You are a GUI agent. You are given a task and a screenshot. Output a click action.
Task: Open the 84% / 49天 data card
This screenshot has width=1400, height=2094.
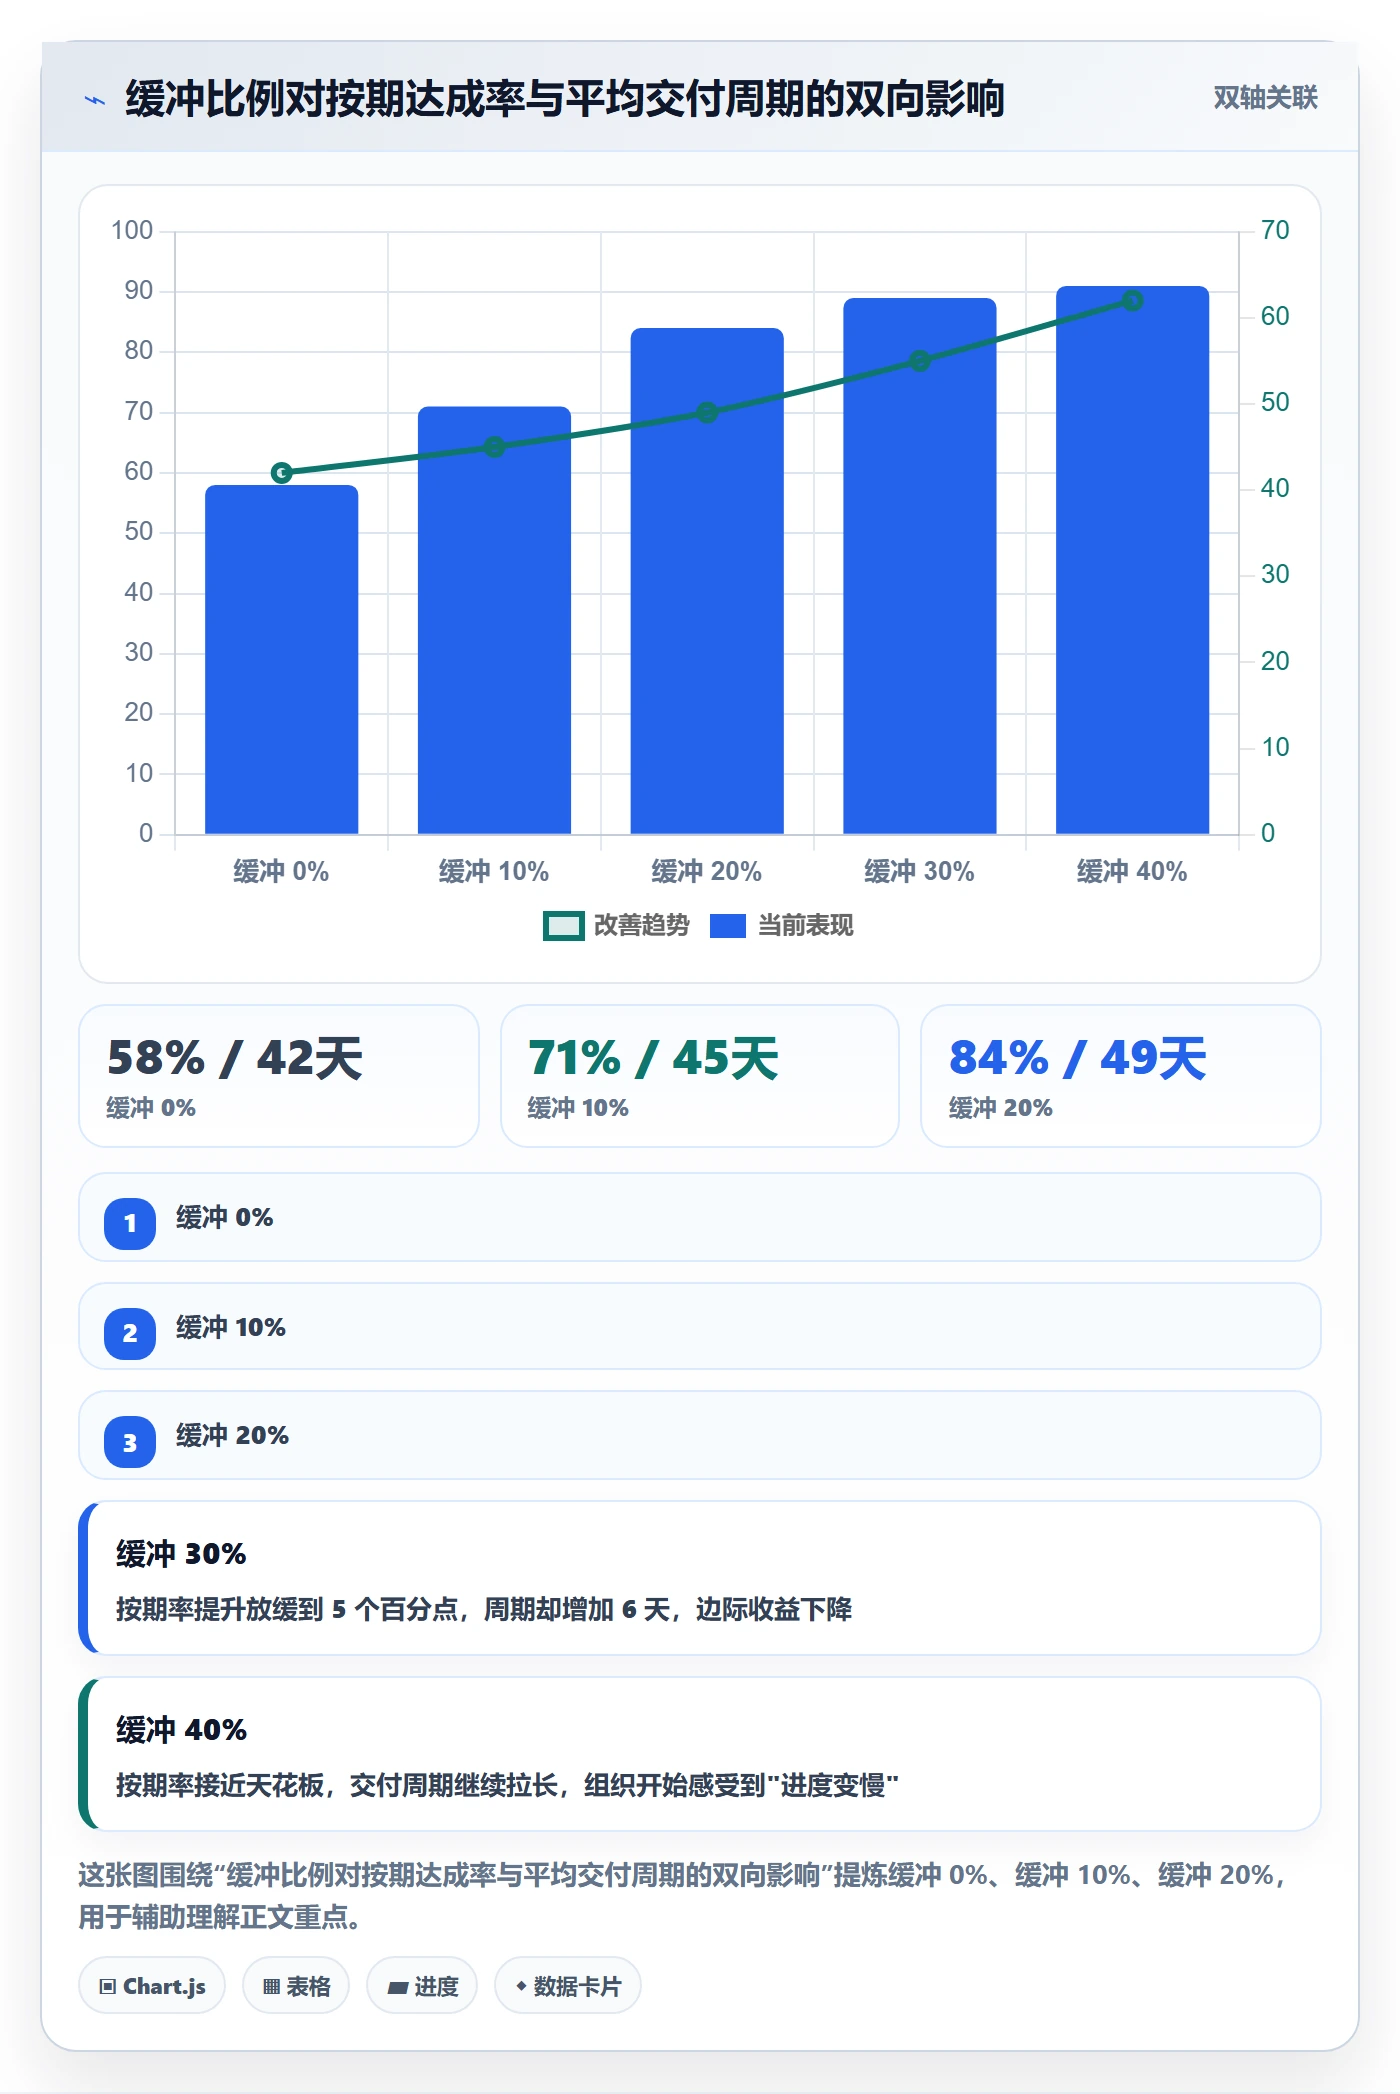pyautogui.click(x=1121, y=1076)
